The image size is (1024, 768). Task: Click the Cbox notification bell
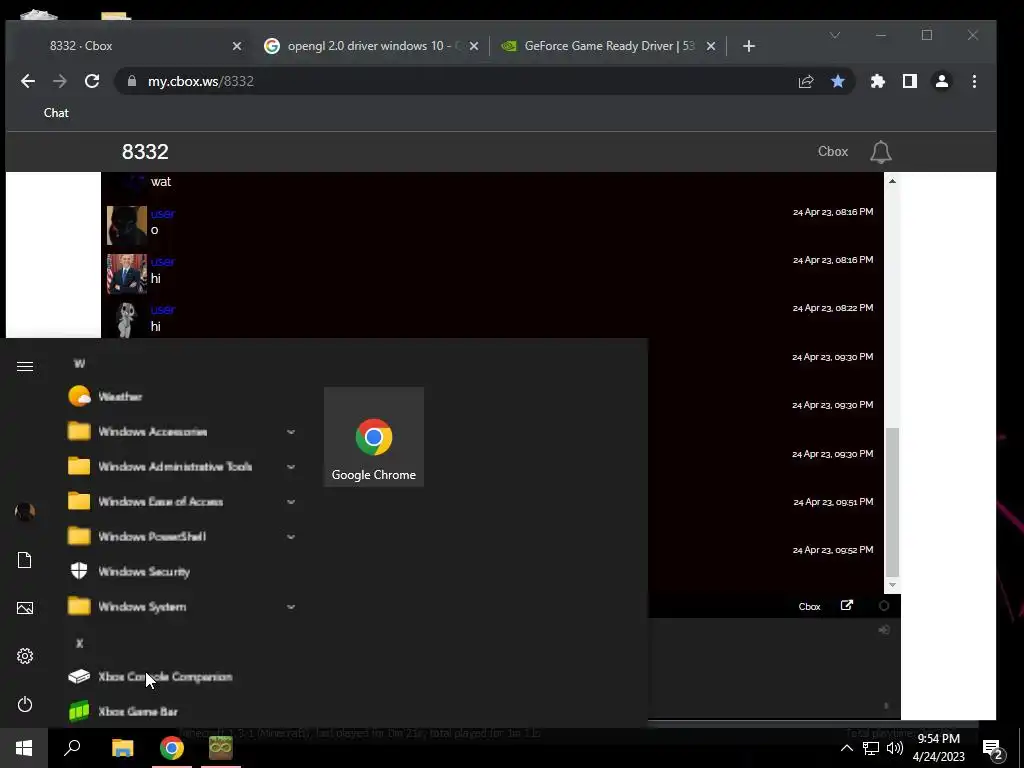pos(880,152)
